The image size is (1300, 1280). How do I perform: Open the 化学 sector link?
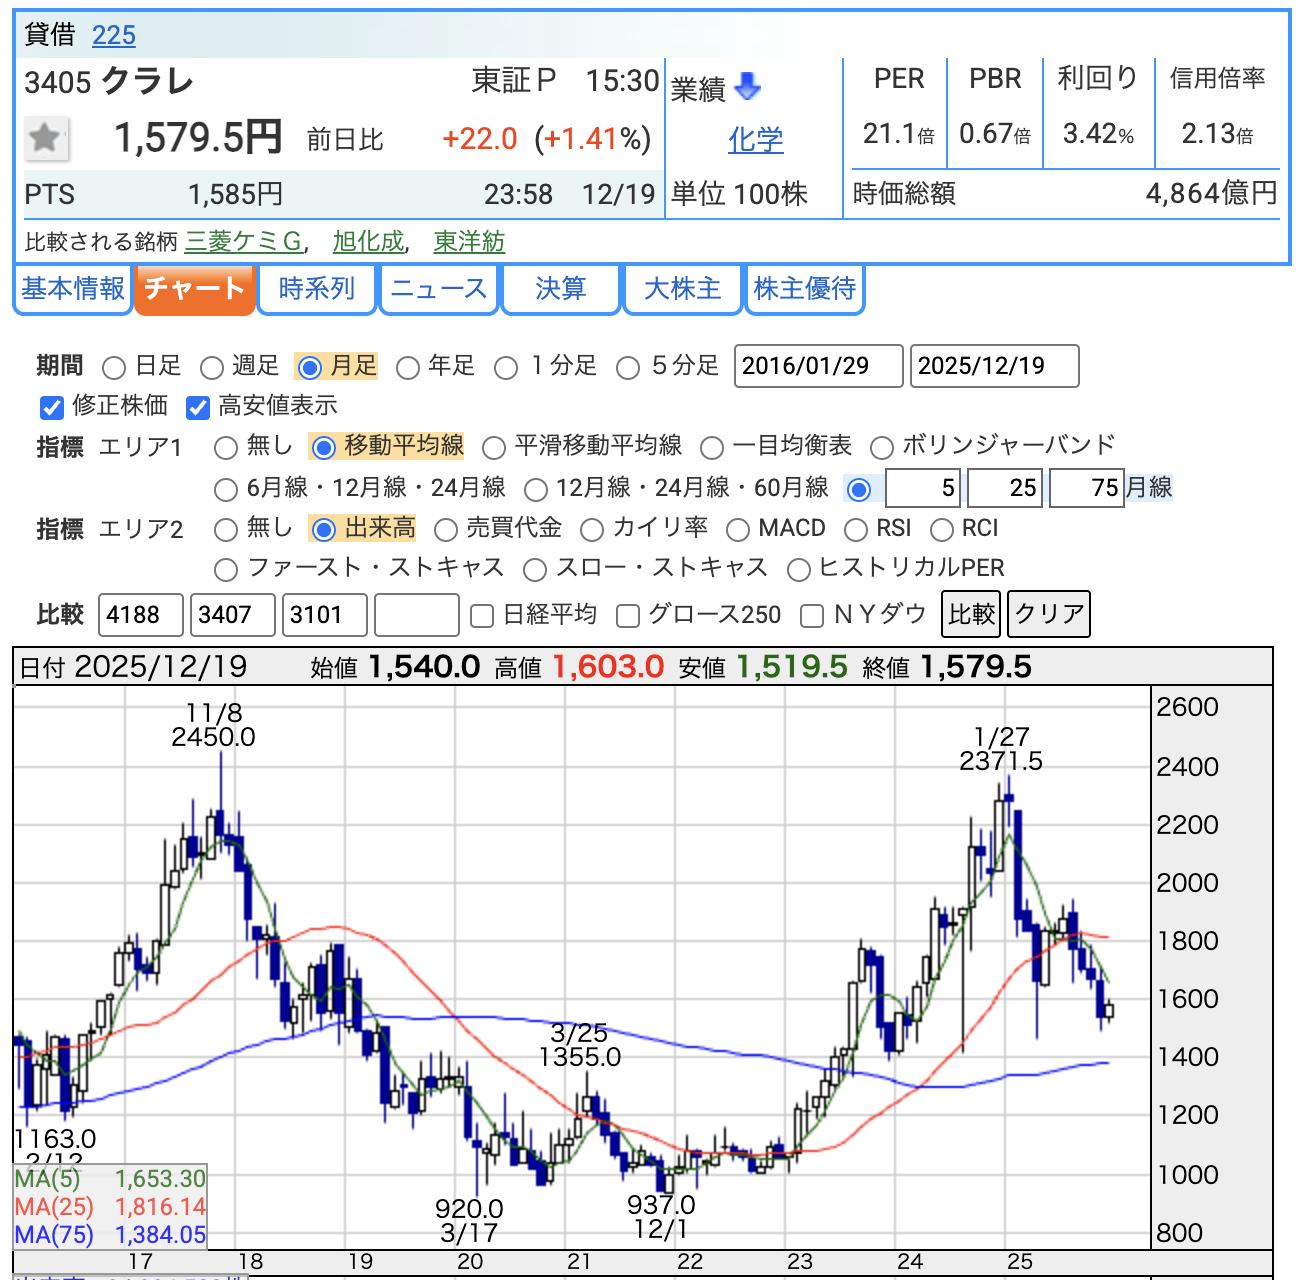click(x=755, y=140)
